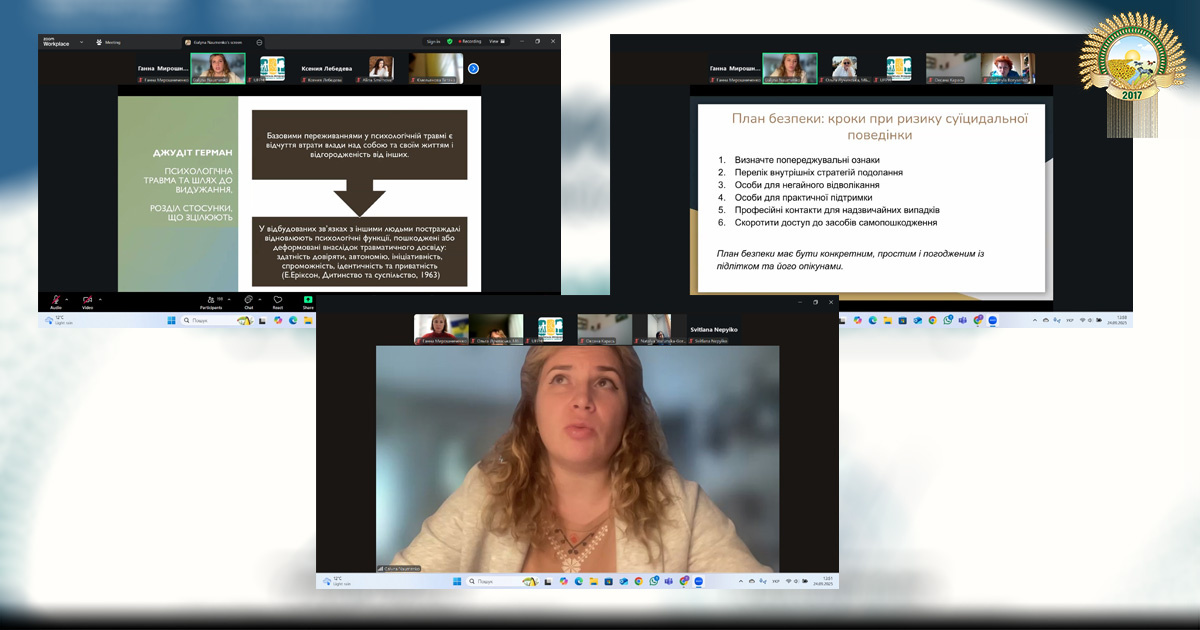Expand Video options caret in top-left Zoom
The height and width of the screenshot is (630, 1200).
coord(100,299)
